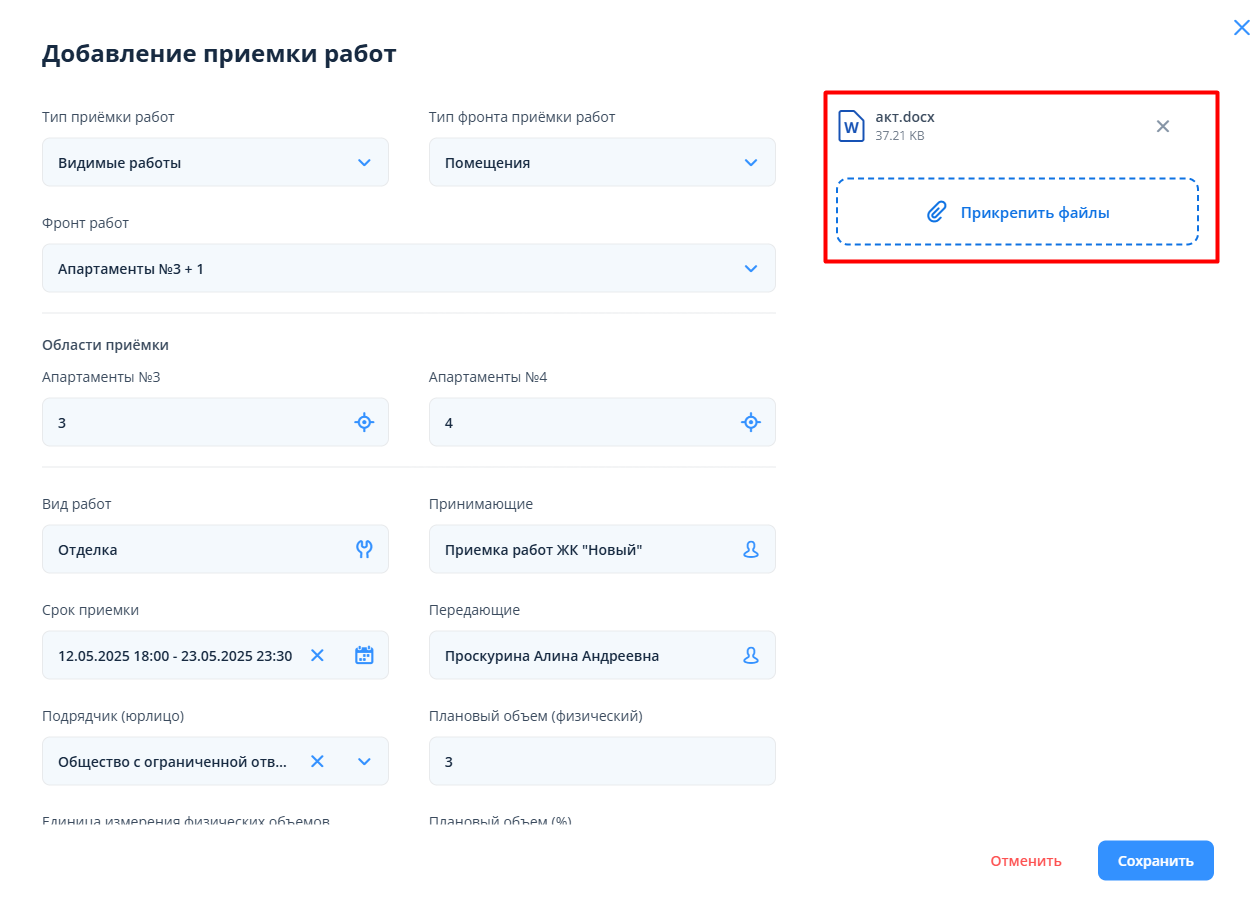The height and width of the screenshot is (910, 1257).
Task: Open the Тип фронта приёмки работ dropdown
Action: pos(751,162)
